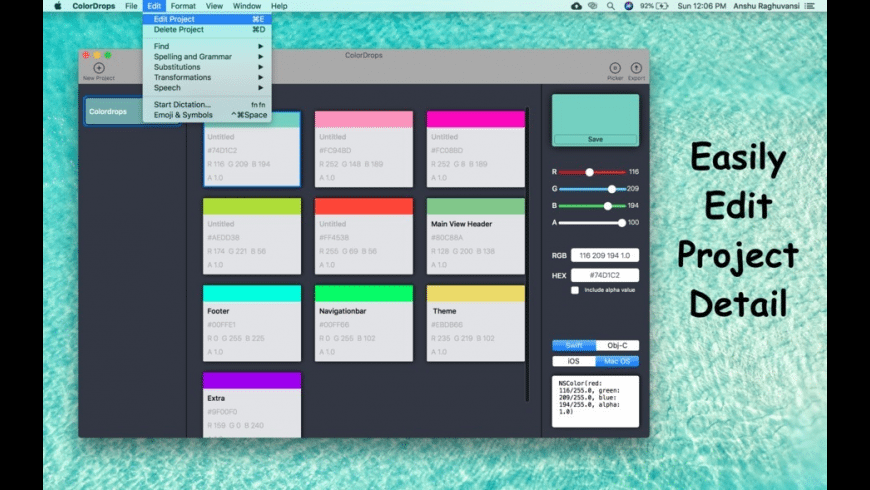The image size is (870, 490).
Task: Select the Navigationbar color card
Action: coord(364,324)
